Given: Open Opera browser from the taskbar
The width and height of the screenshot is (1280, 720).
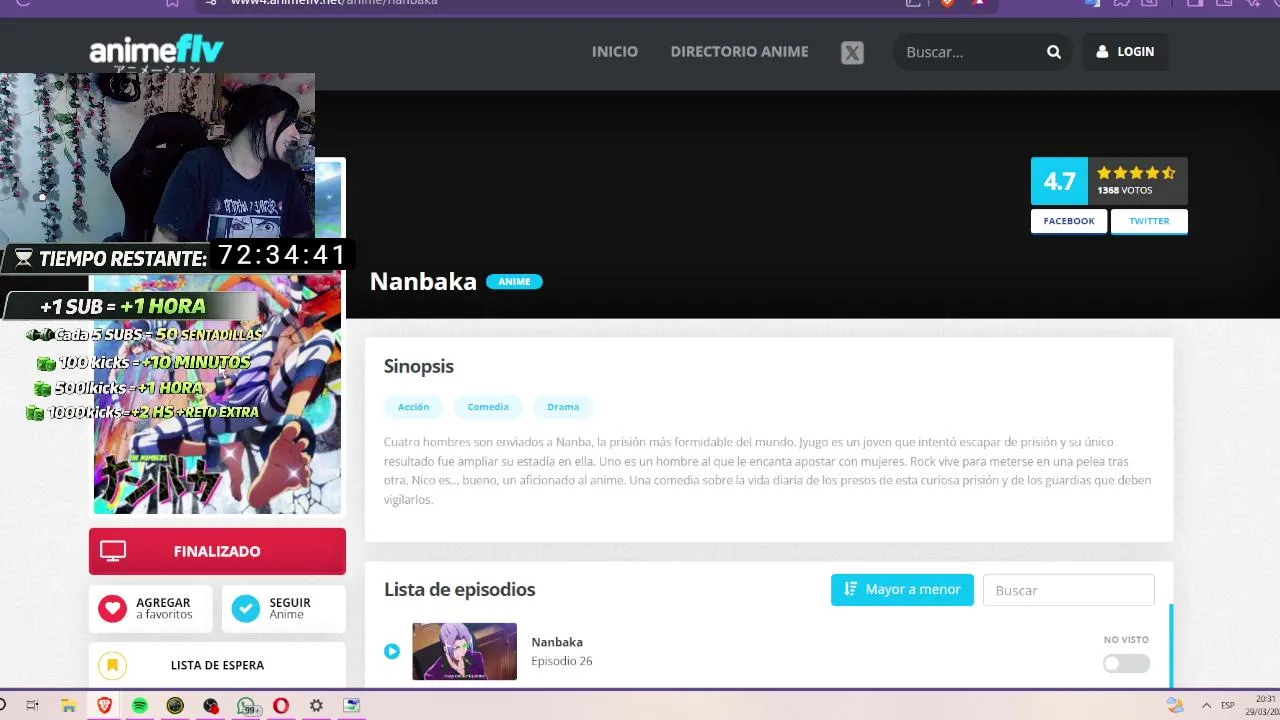Looking at the screenshot, I should 281,705.
